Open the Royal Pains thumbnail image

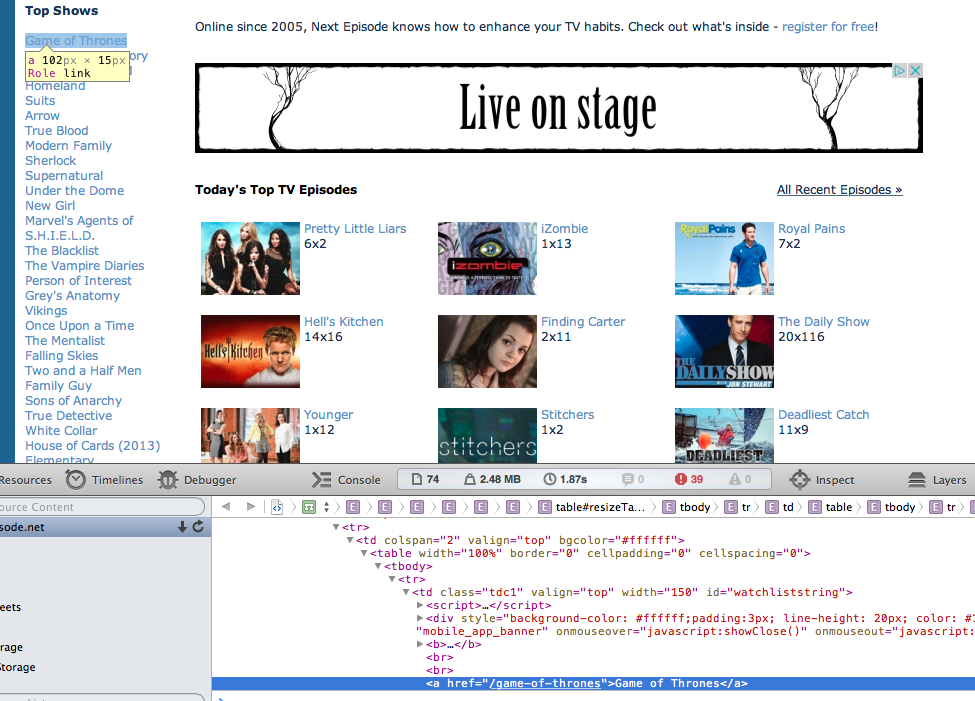(724, 258)
